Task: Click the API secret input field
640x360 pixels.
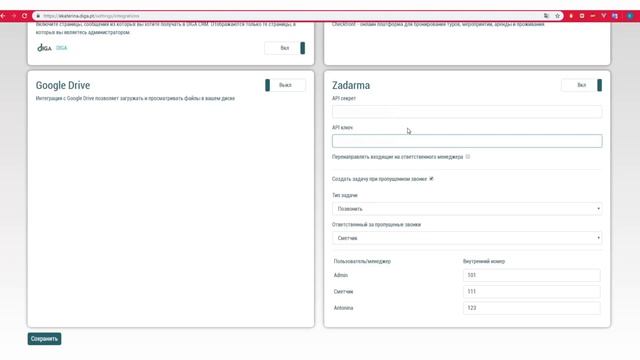Action: 467,112
